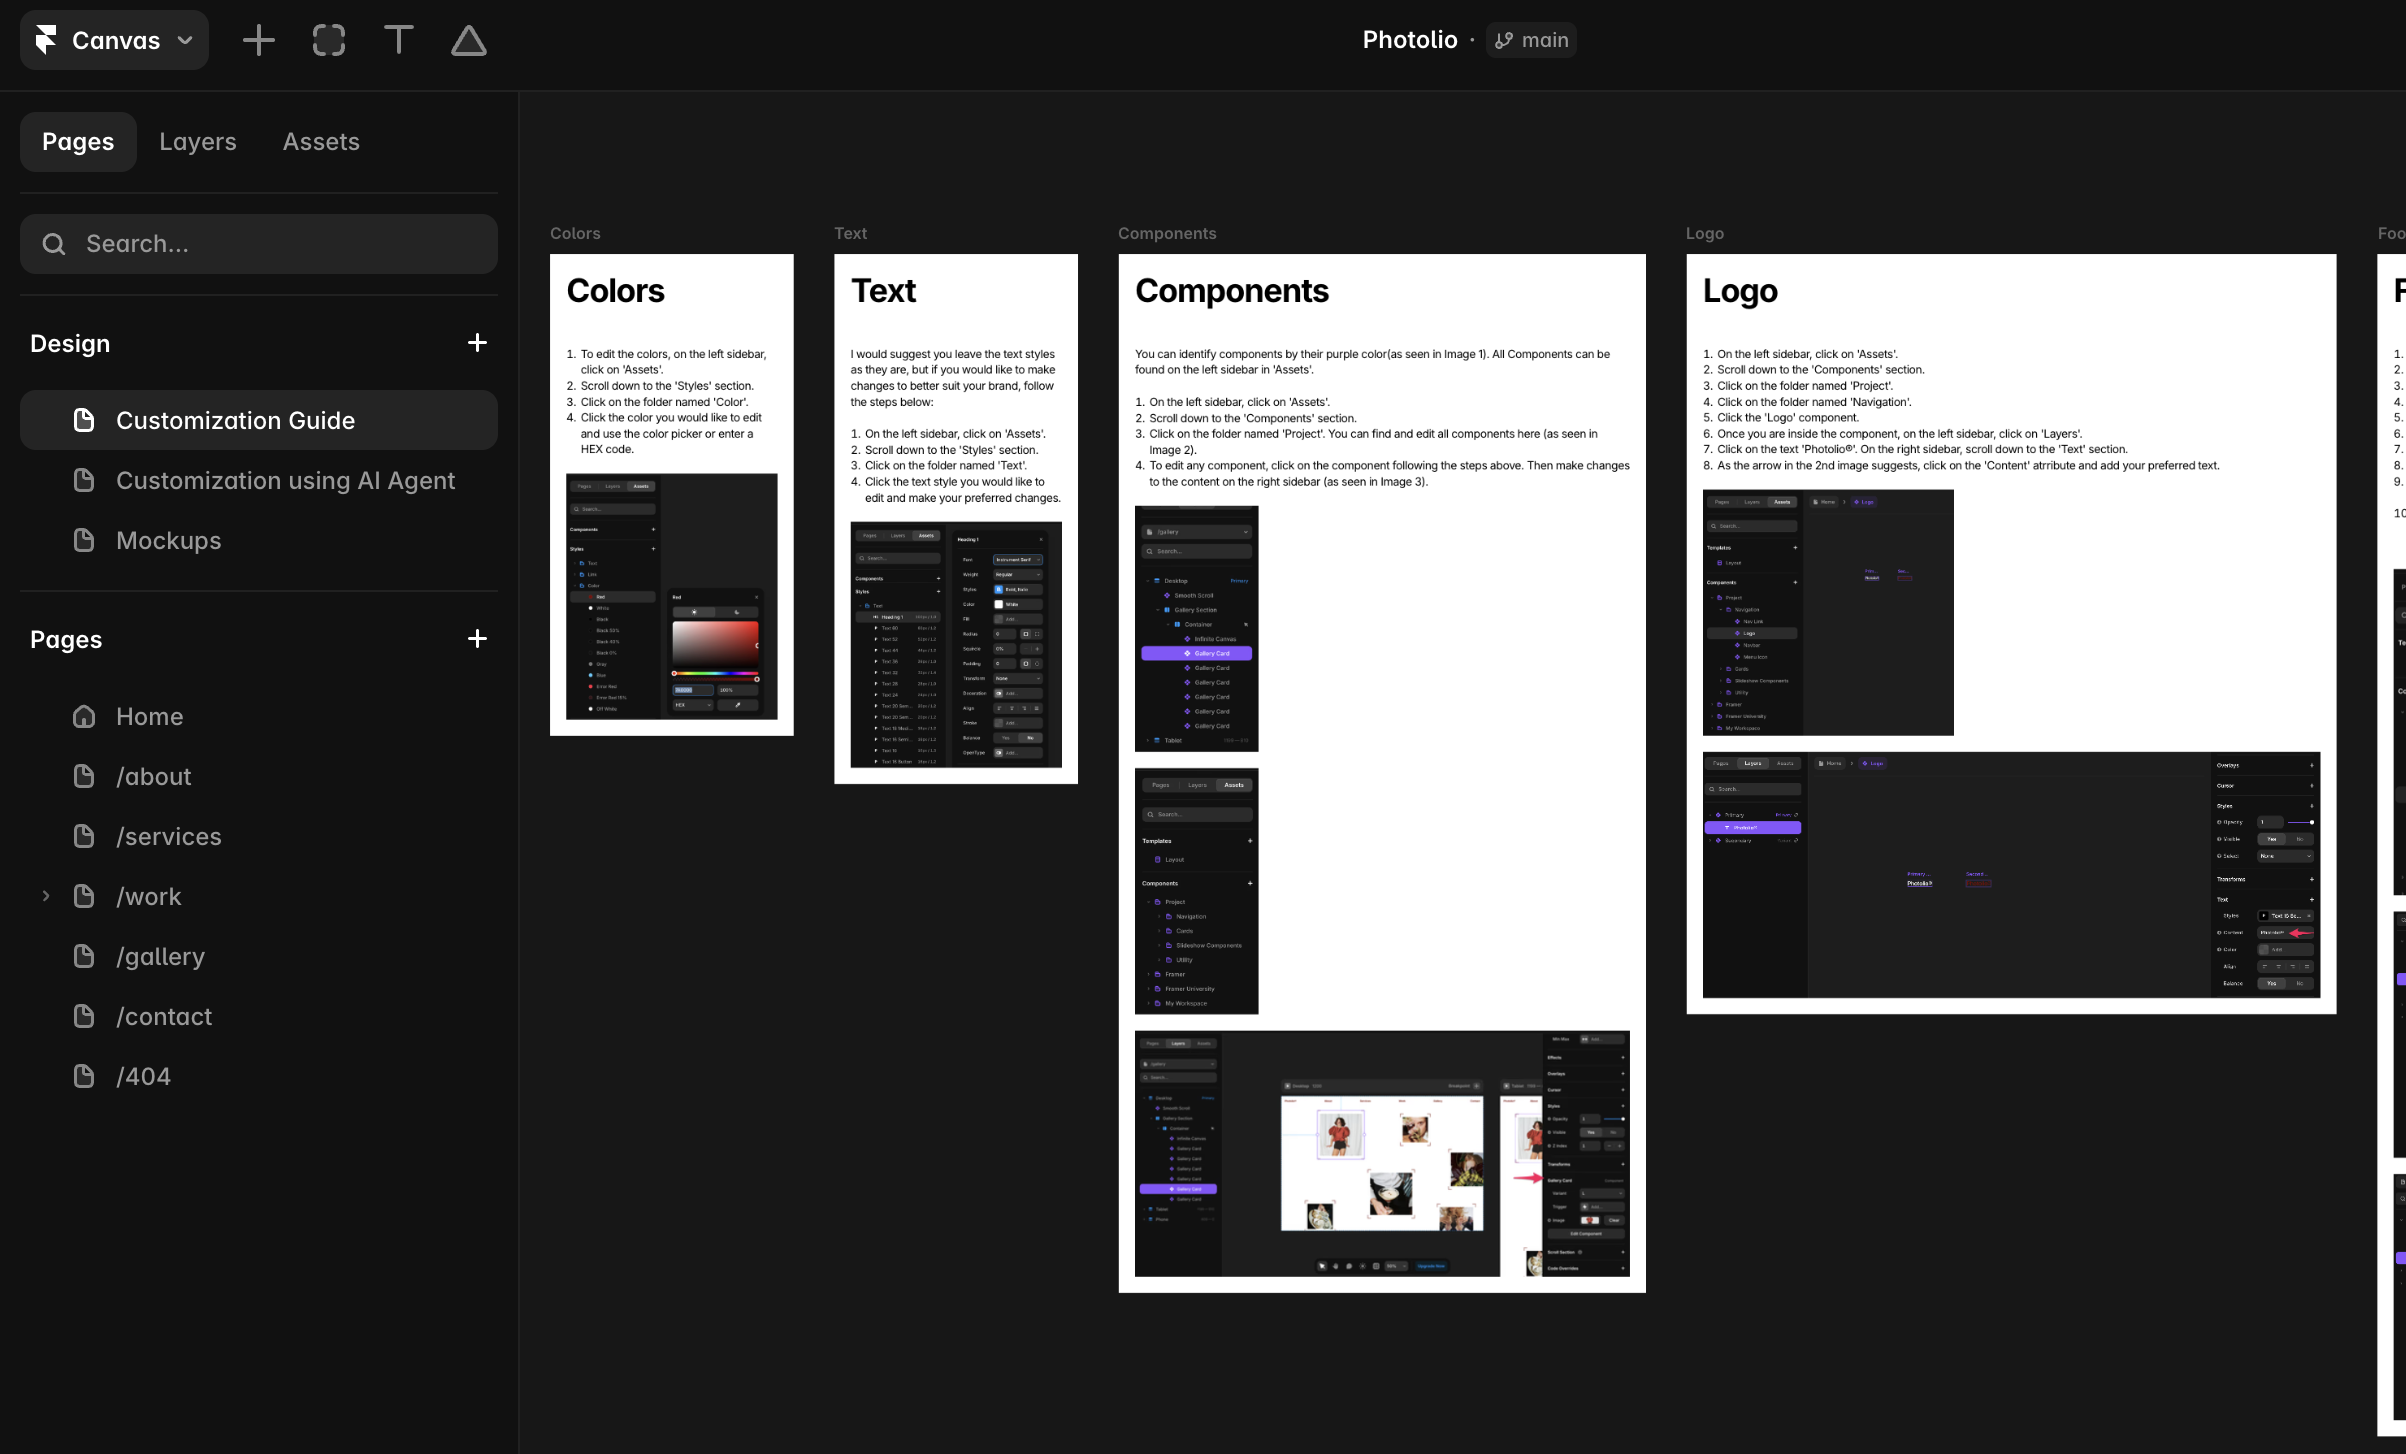Viewport: 2406px width, 1454px height.
Task: Click the Assets components list screenshot
Action: tap(1196, 891)
